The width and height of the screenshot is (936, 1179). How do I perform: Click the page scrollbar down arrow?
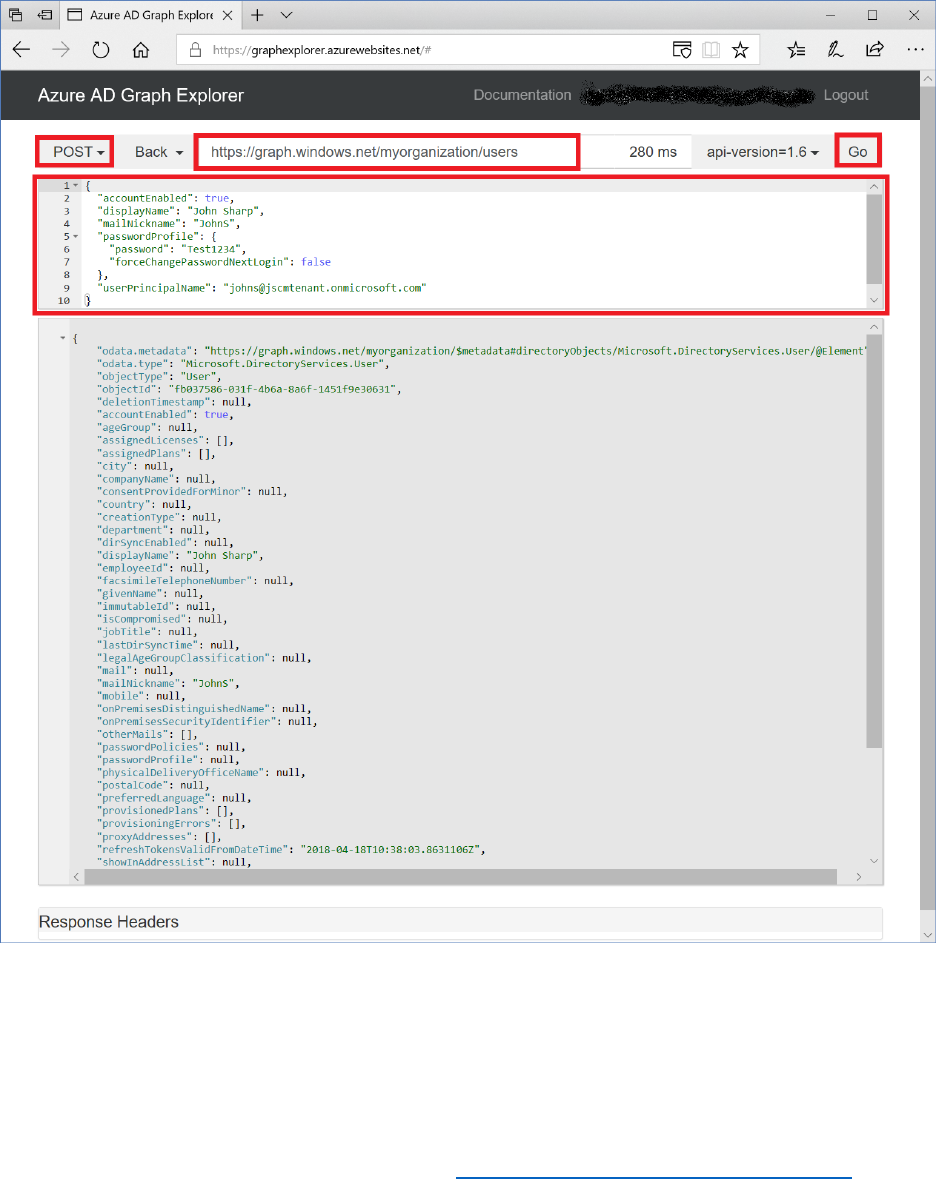pyautogui.click(x=928, y=935)
